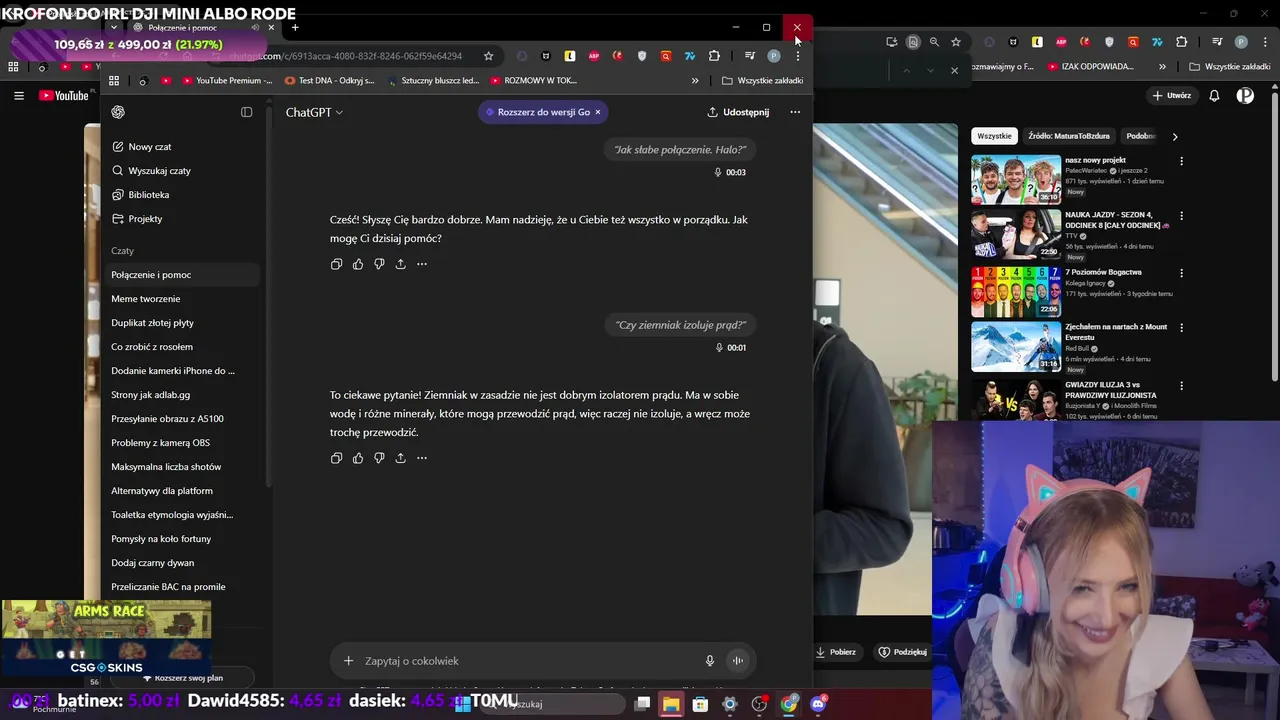Click the plus attach button in prompt box
Screen dimensions: 1280x720
point(348,661)
